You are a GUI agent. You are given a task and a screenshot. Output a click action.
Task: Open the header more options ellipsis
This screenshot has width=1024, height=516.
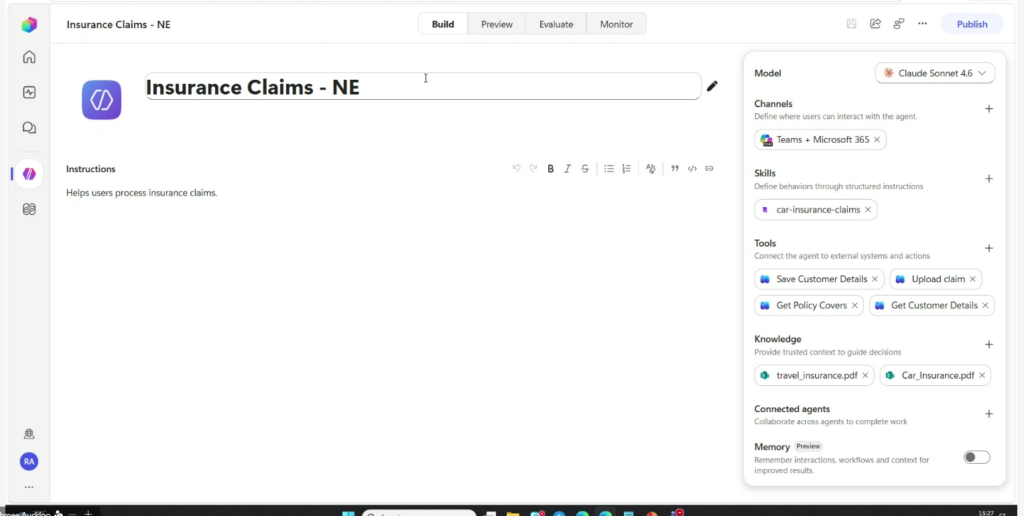pyautogui.click(x=922, y=24)
